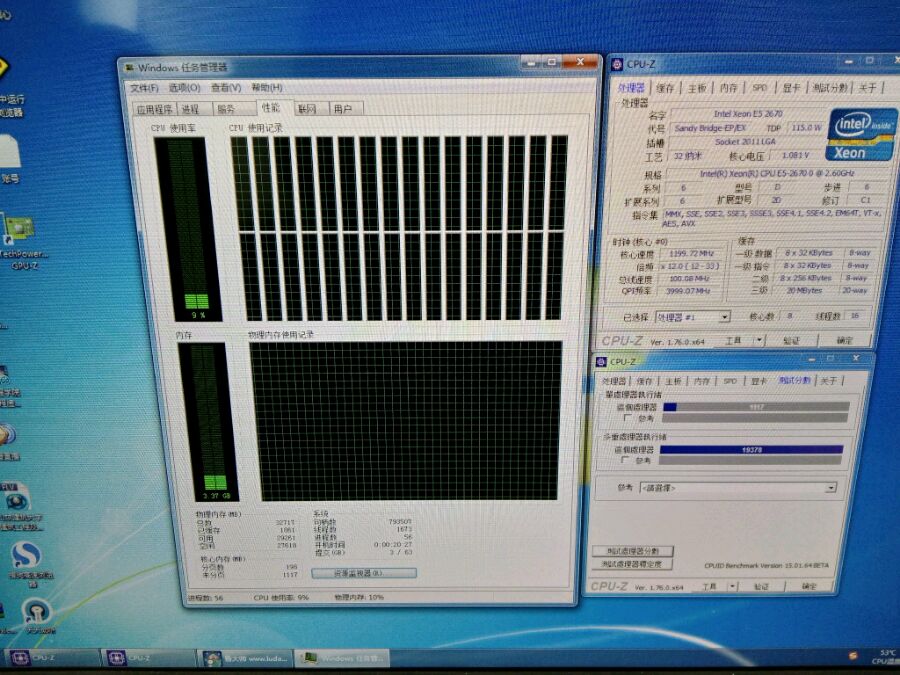900x675 pixels.
Task: Open 主板 tab in upper CPU-Z window
Action: 697,88
